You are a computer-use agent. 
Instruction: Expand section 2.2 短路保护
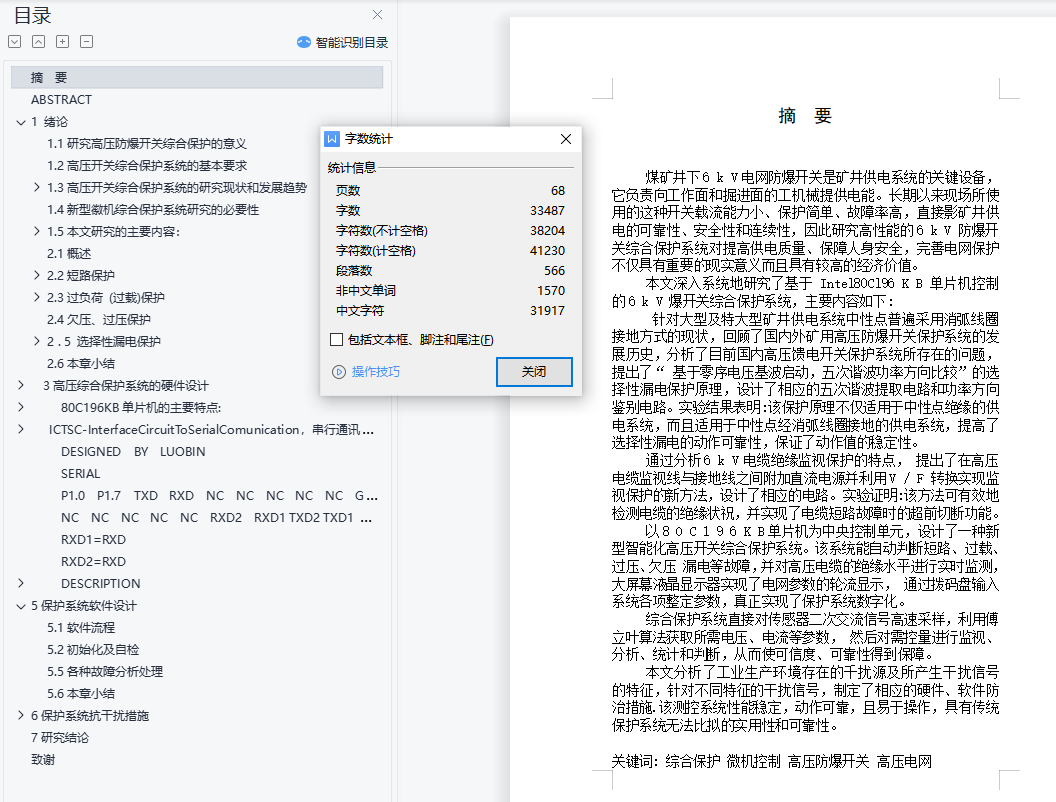pyautogui.click(x=37, y=275)
